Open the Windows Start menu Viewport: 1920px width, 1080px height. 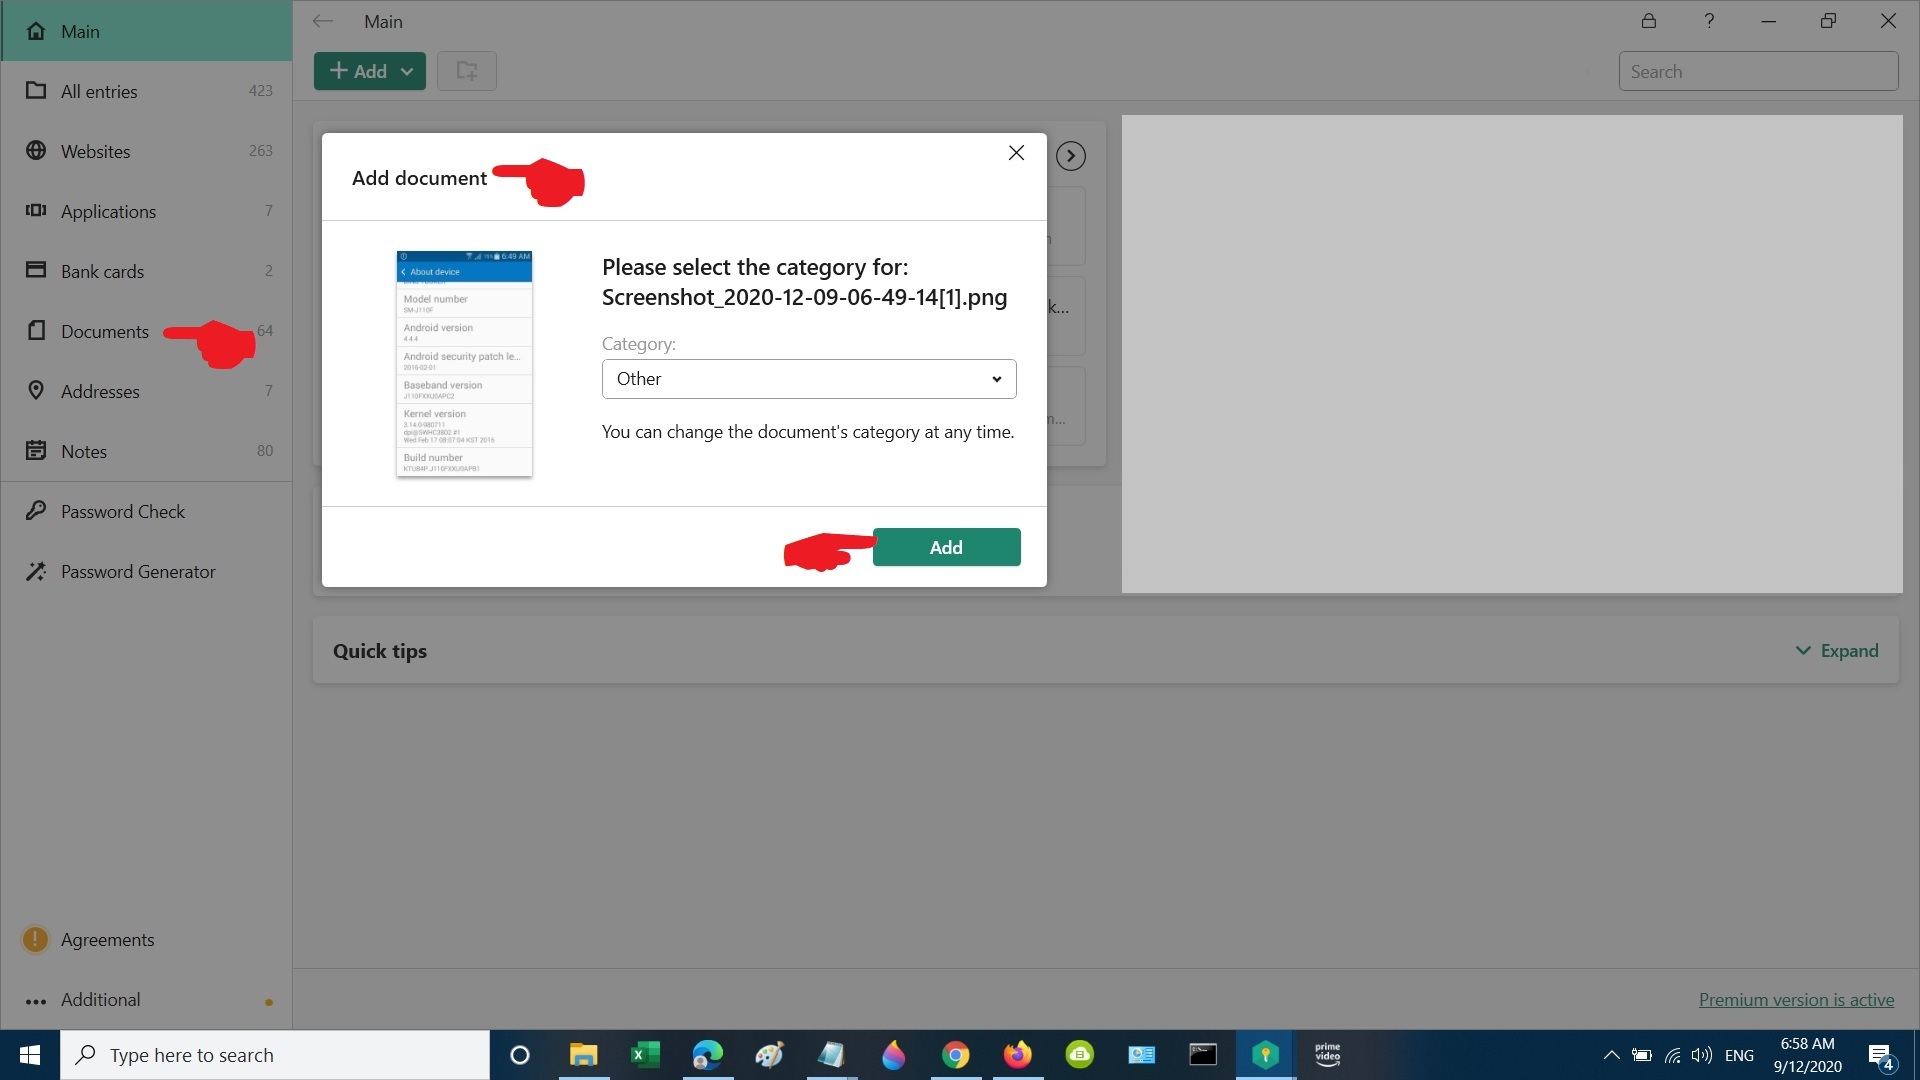pyautogui.click(x=30, y=1055)
